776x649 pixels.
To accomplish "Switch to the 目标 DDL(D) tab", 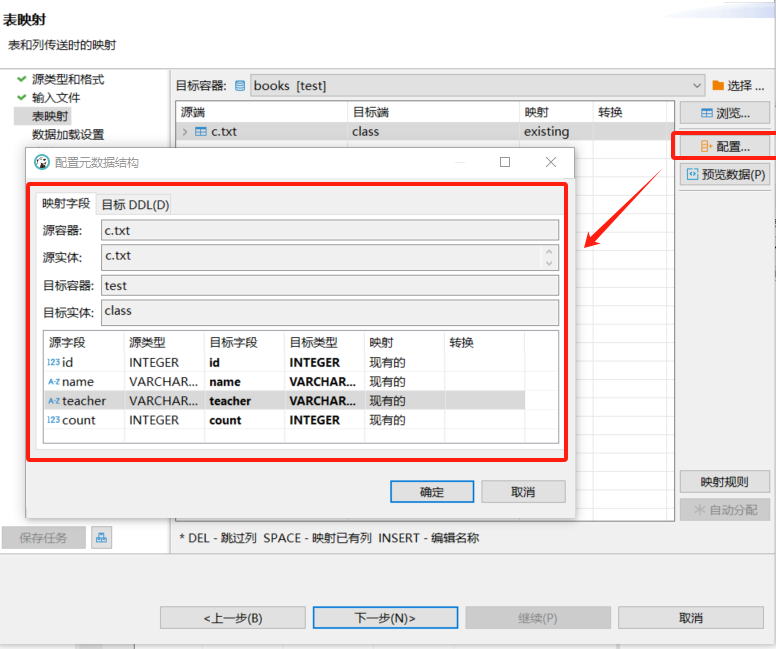I will [x=135, y=205].
